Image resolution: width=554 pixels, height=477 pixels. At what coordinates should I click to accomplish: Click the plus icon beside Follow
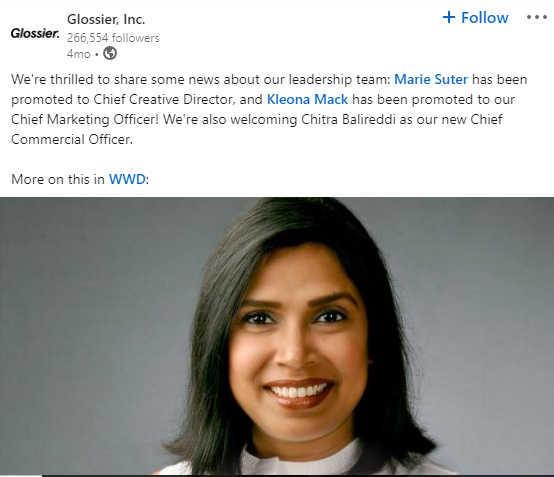tap(449, 17)
